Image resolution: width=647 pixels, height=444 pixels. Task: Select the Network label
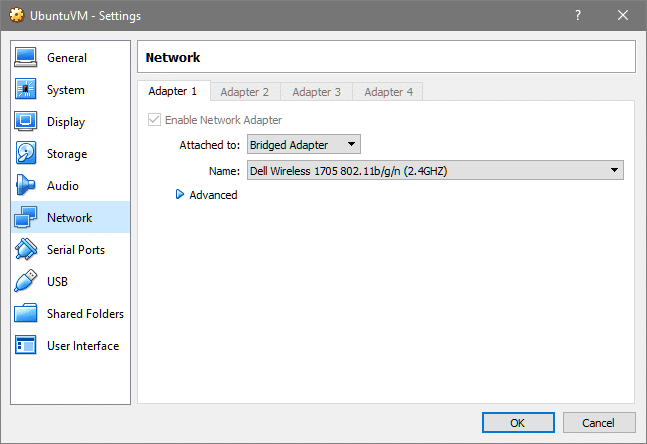pos(69,218)
